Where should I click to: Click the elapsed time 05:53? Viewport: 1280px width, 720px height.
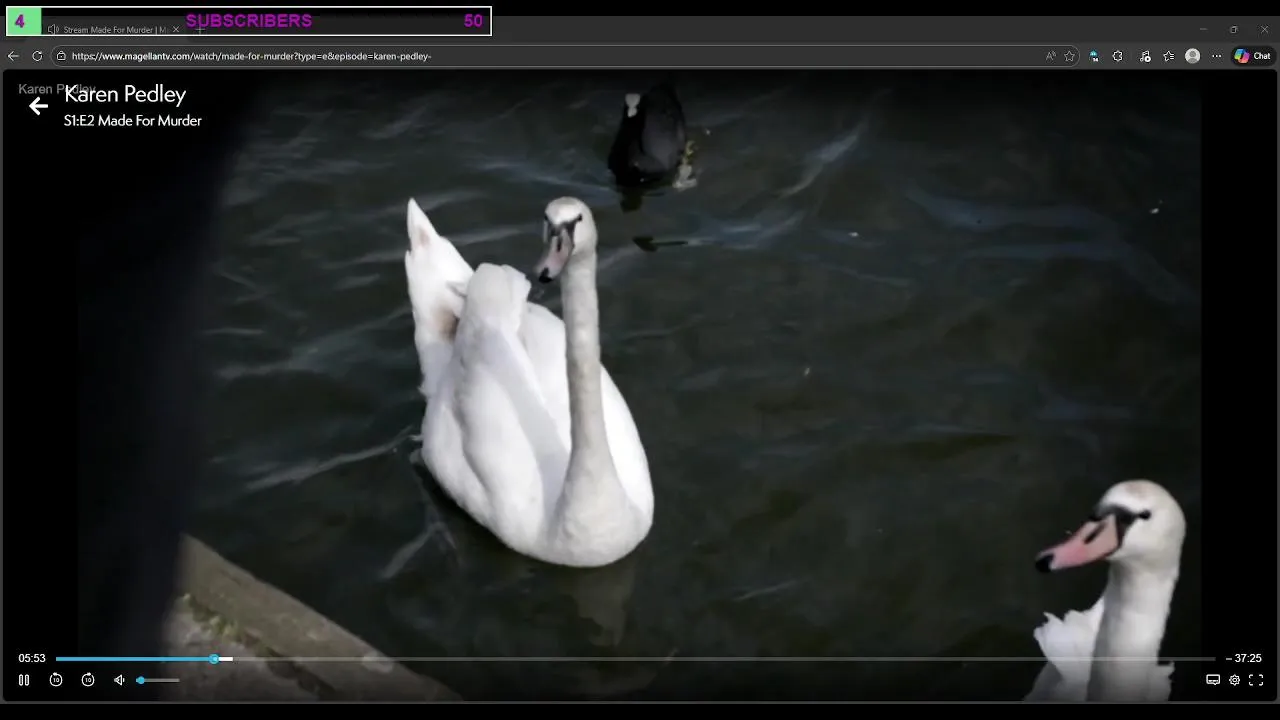32,658
